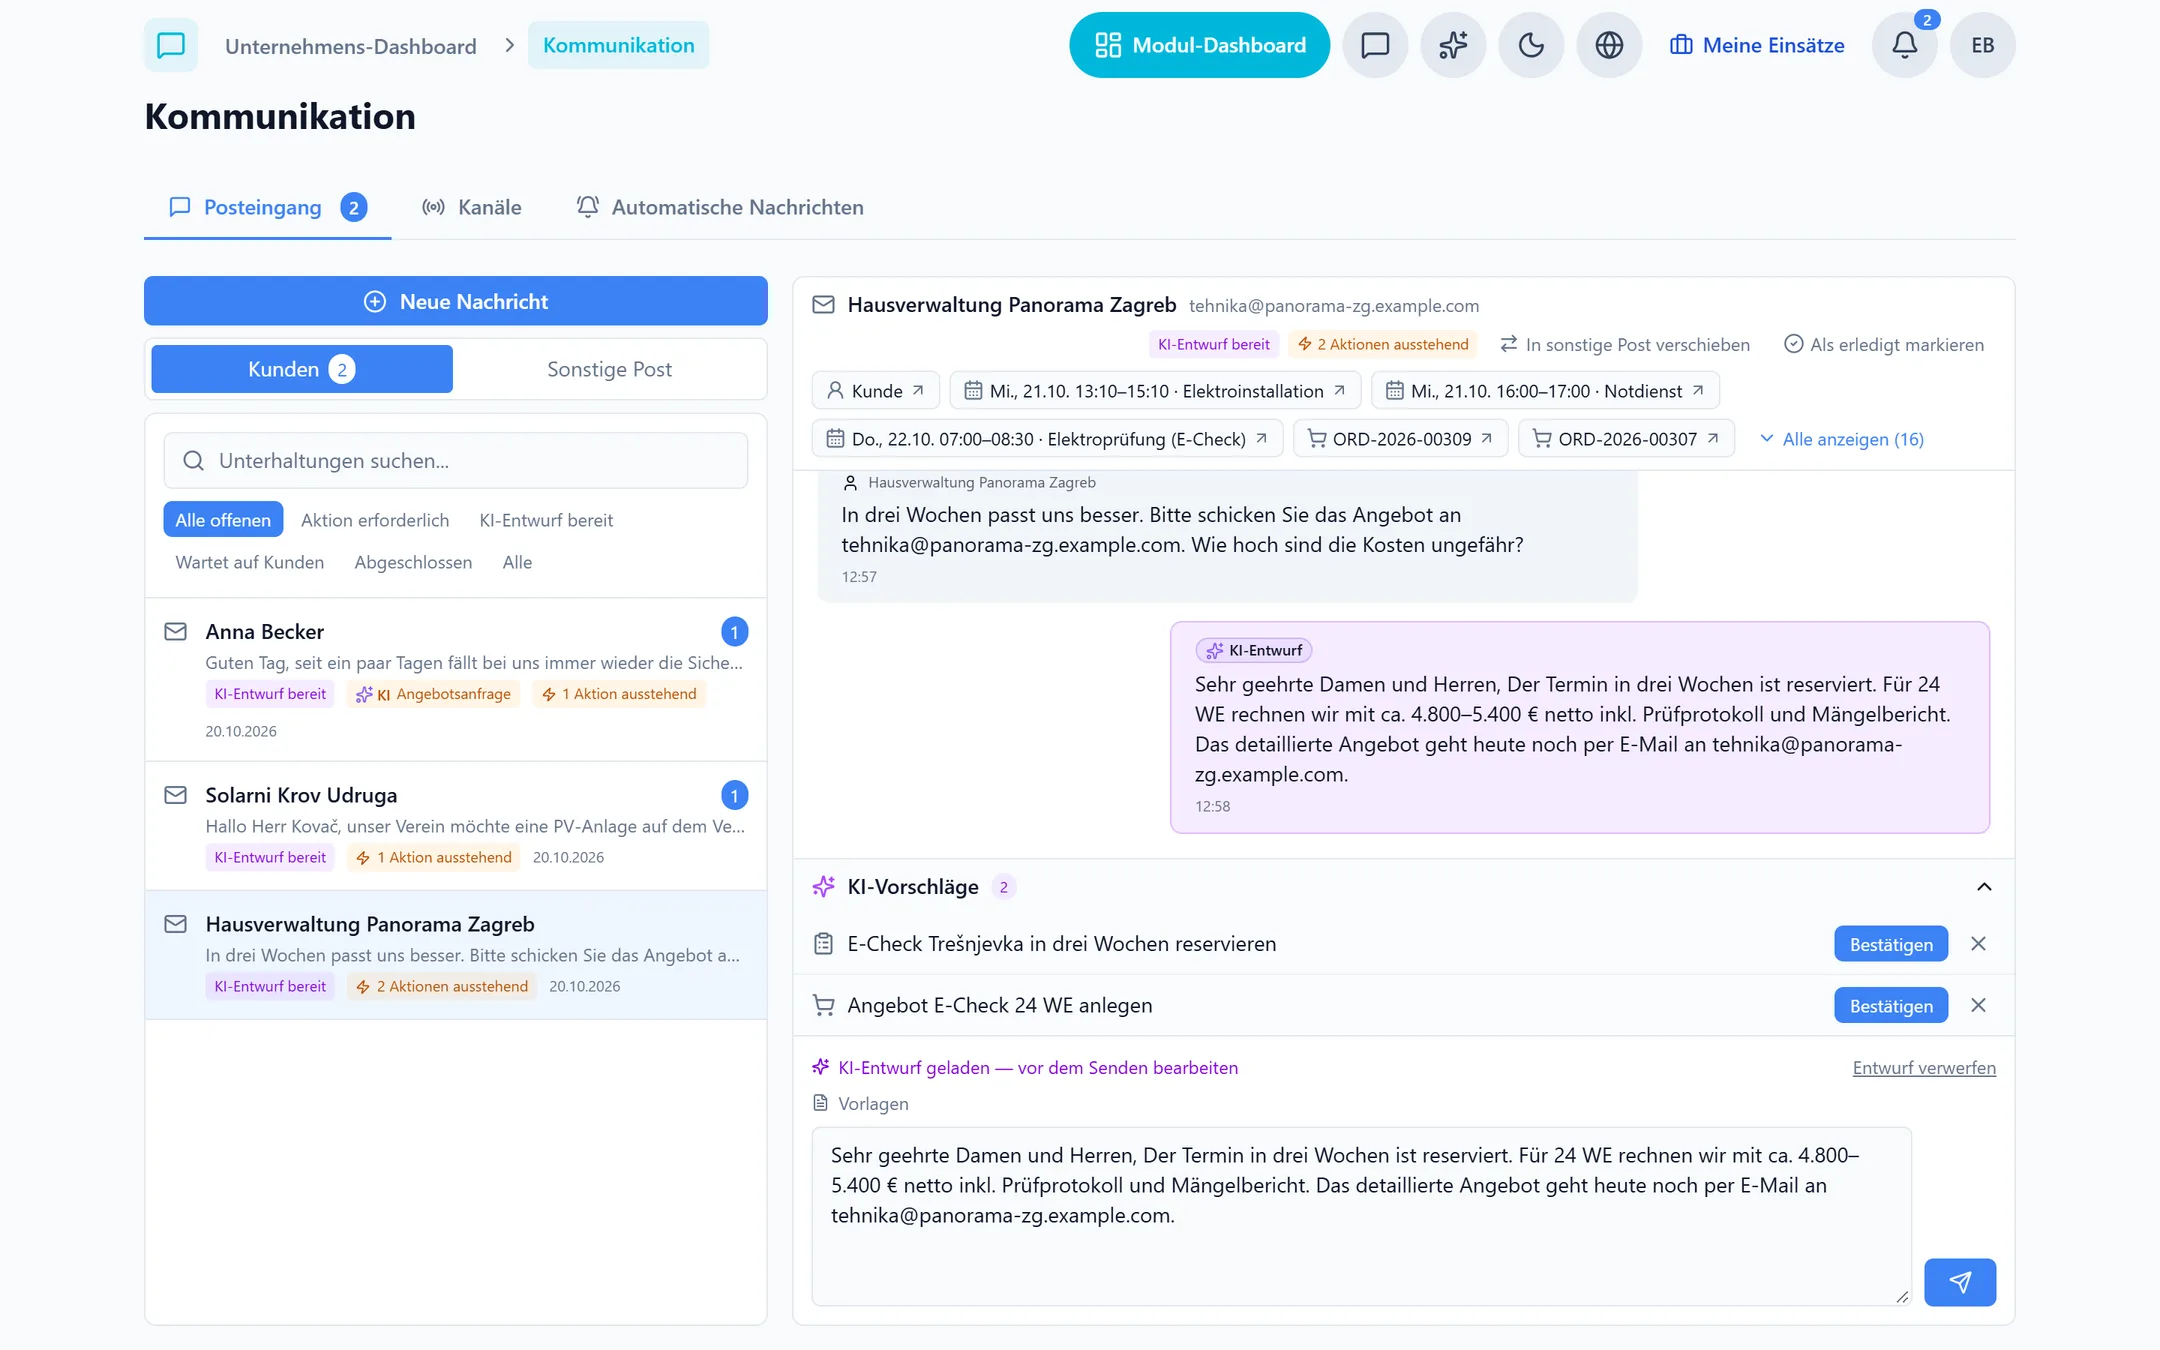
Task: Click Entwurf verwerfen link
Action: [x=1924, y=1067]
